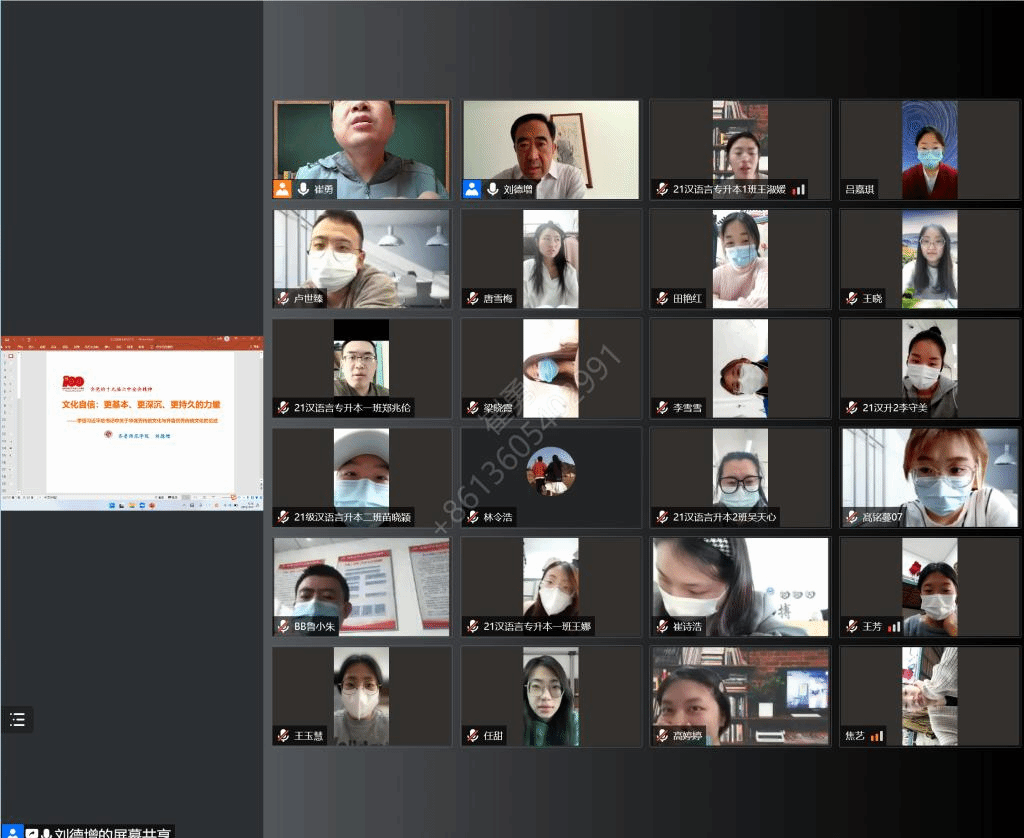
Task: Click muted mic icon beside 唐雪梅
Action: tap(473, 298)
